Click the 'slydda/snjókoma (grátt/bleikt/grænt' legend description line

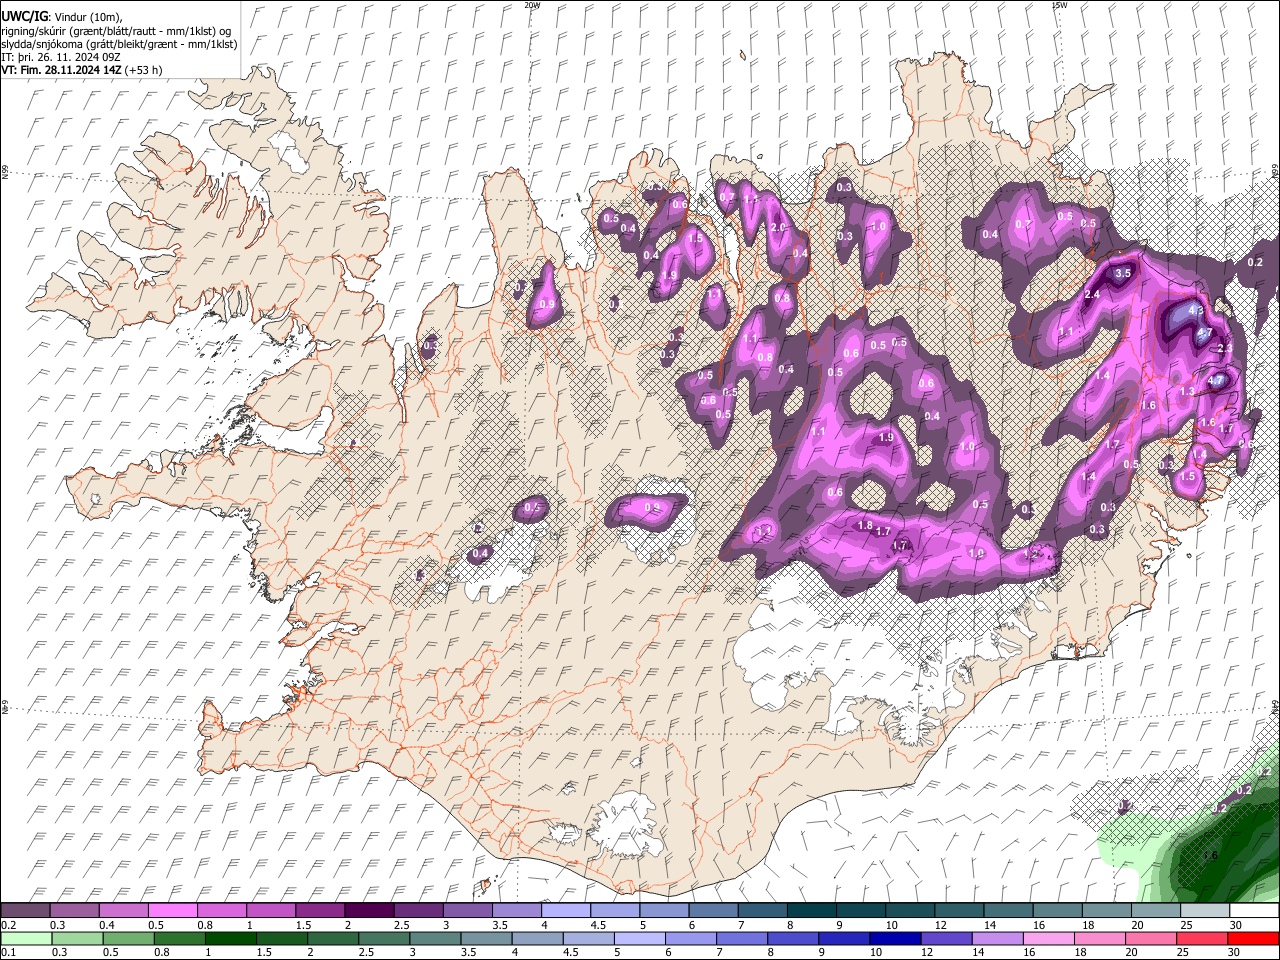click(119, 44)
